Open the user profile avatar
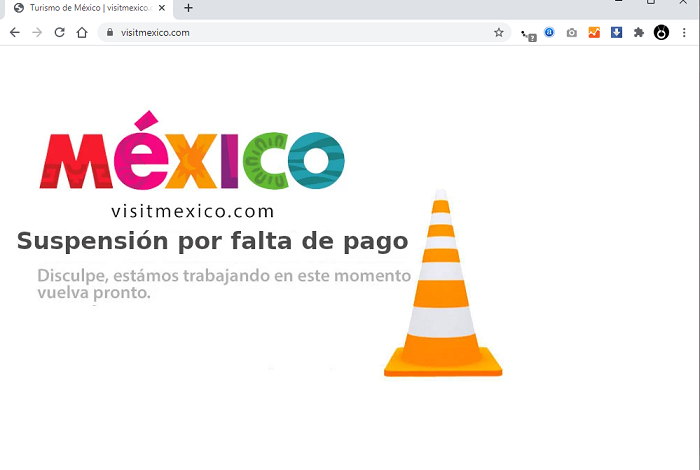Screen dimensions: 700x470 click(x=661, y=32)
